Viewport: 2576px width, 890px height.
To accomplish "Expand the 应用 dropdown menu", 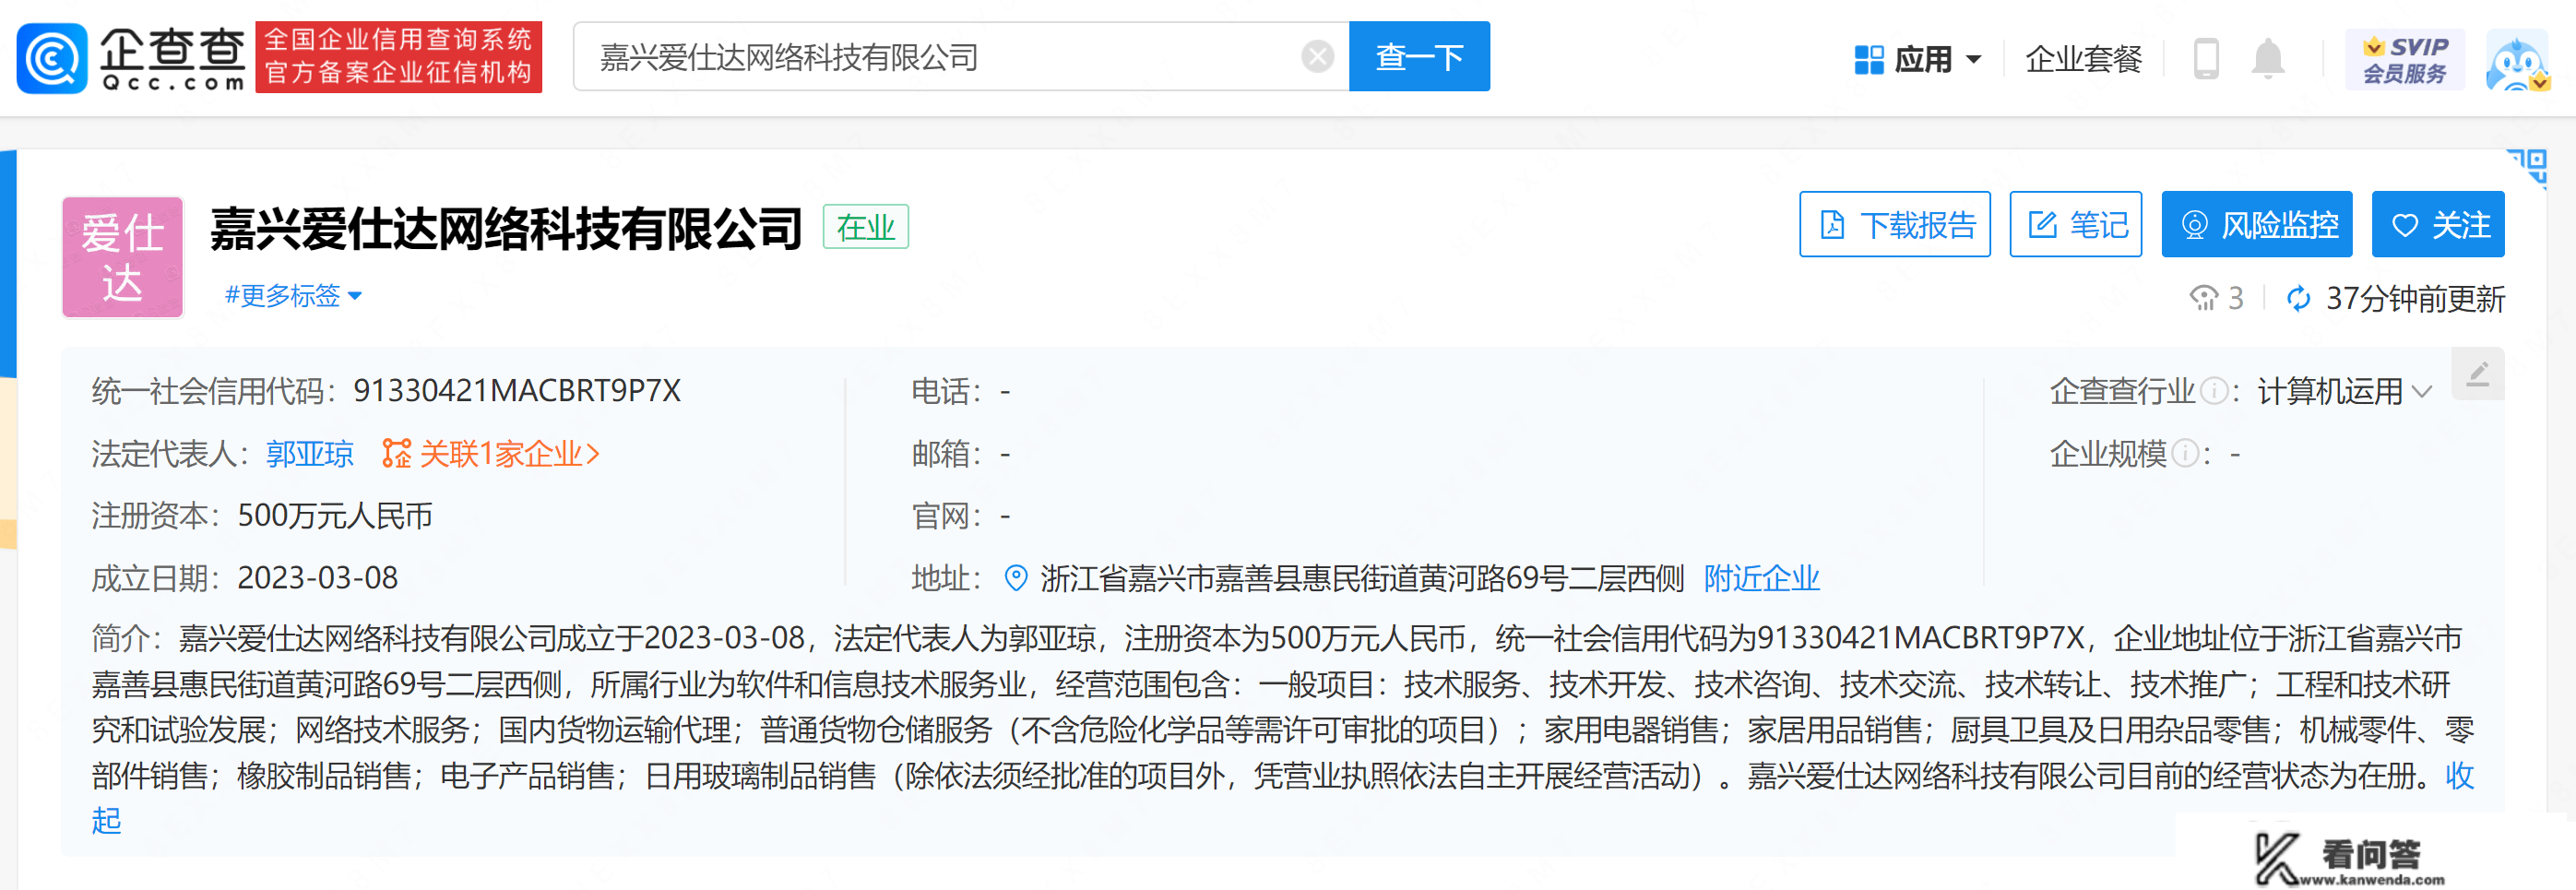I will coord(1974,59).
